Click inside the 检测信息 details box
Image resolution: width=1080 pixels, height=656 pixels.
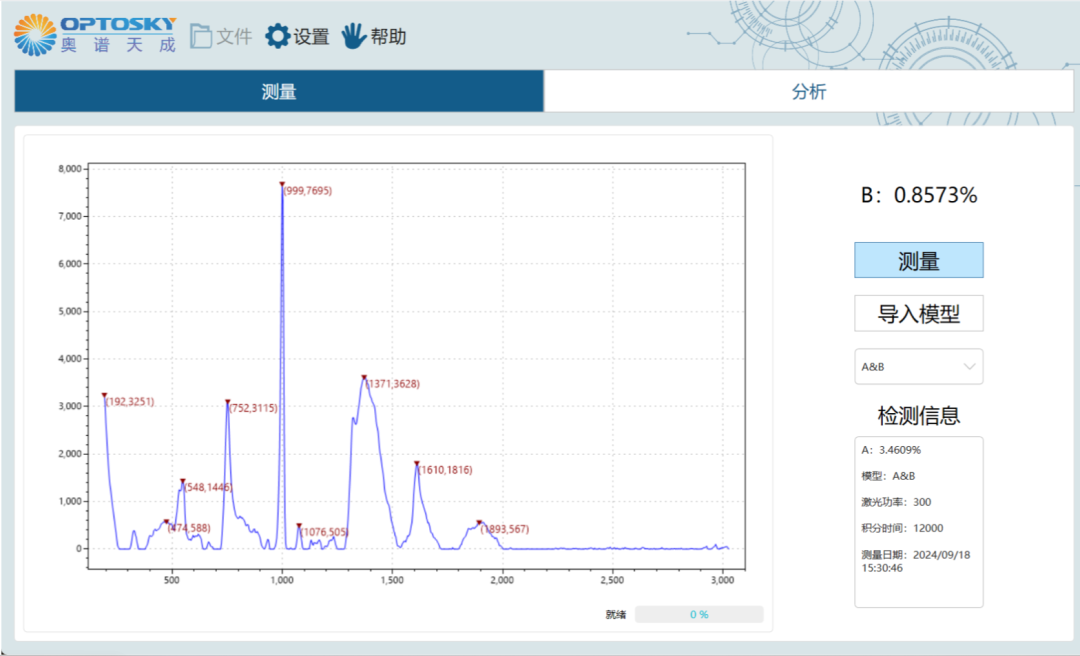pyautogui.click(x=918, y=521)
